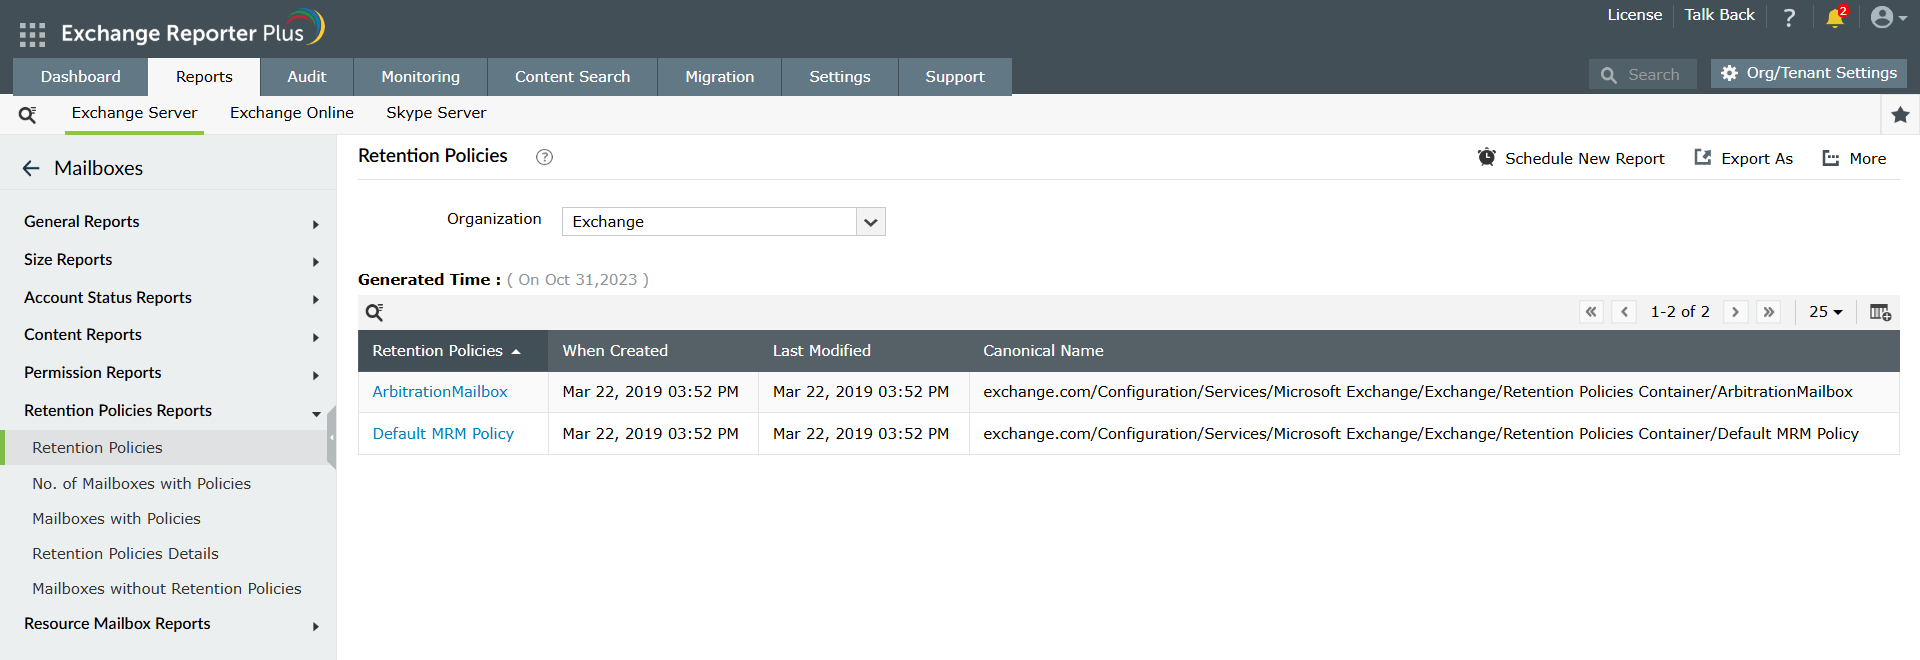Open the add/remove columns icon

coord(1880,312)
